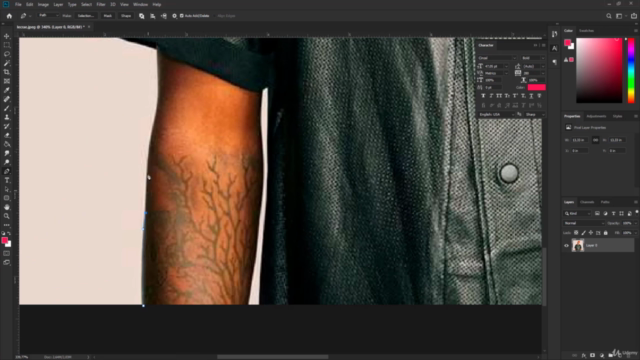Select the Rectangular Marquee tool
Viewport: 640px width, 360px height.
[x=7, y=45]
